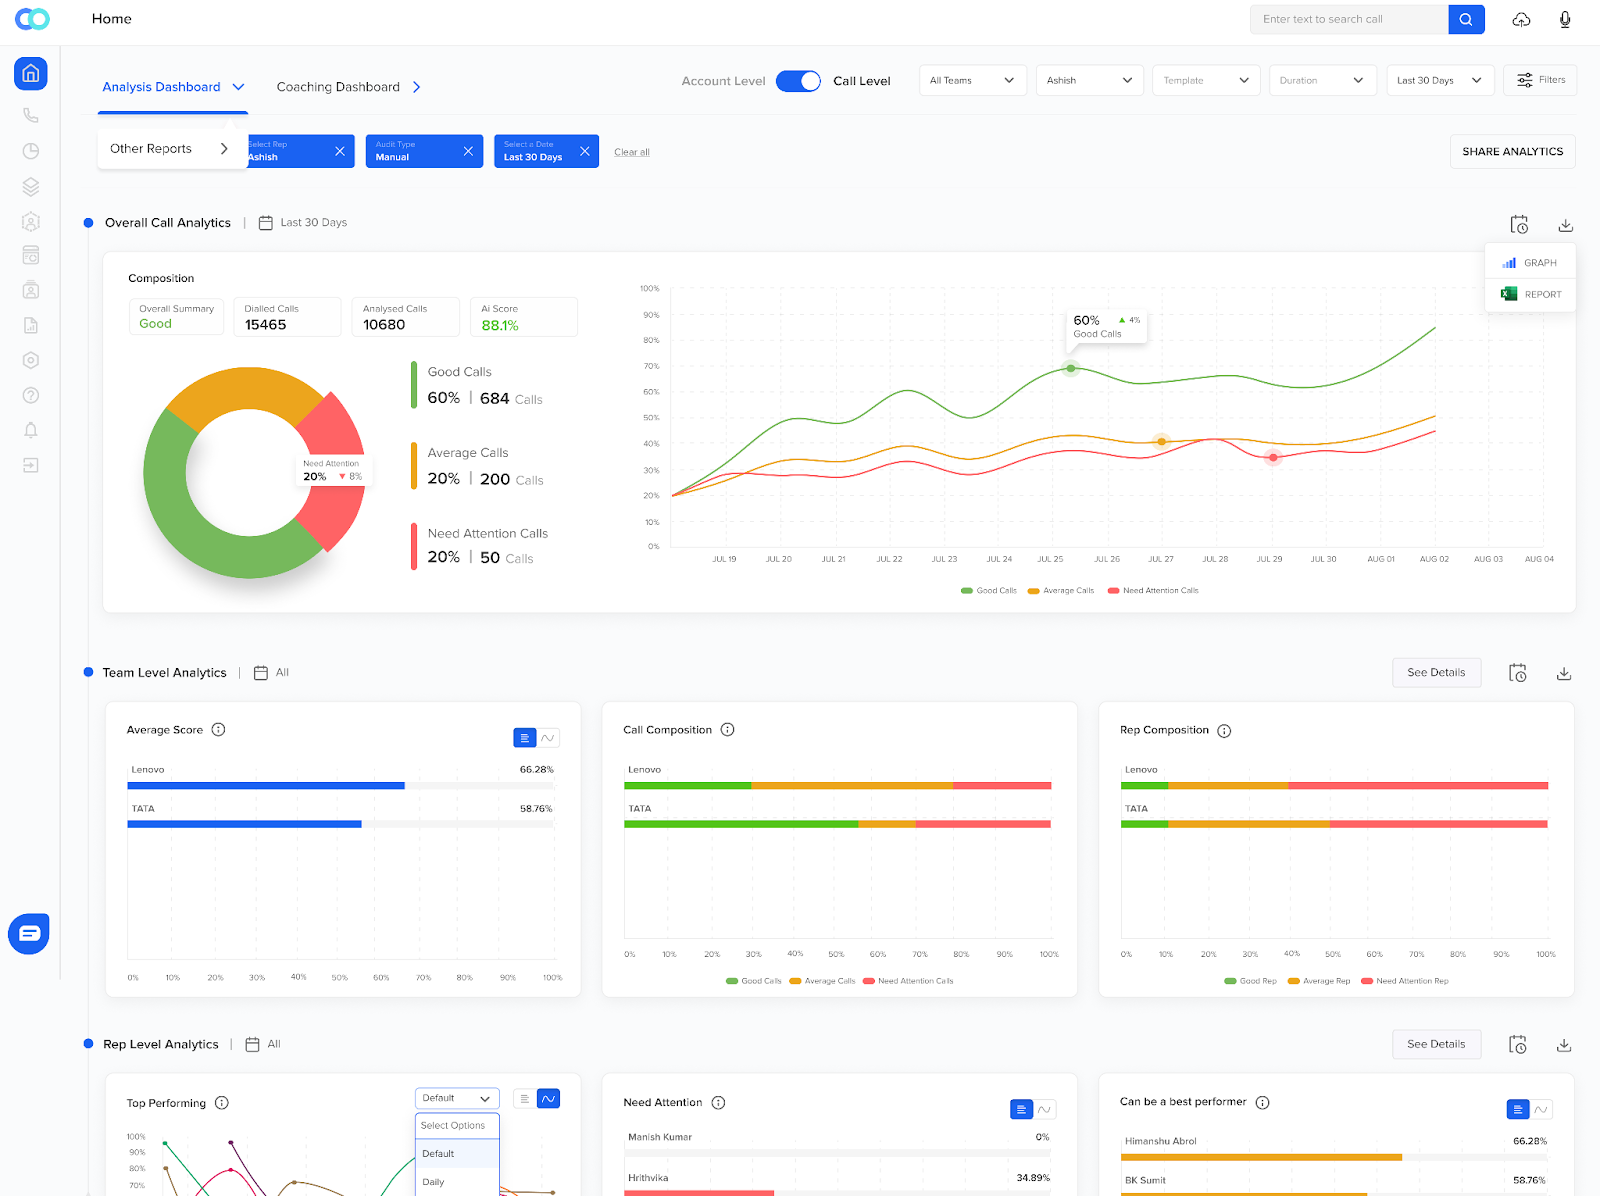Expand the Template filter dropdown
Image resolution: width=1600 pixels, height=1196 pixels.
1206,80
